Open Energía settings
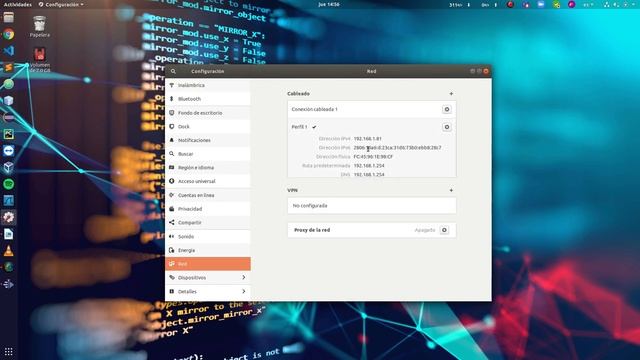 [208, 250]
